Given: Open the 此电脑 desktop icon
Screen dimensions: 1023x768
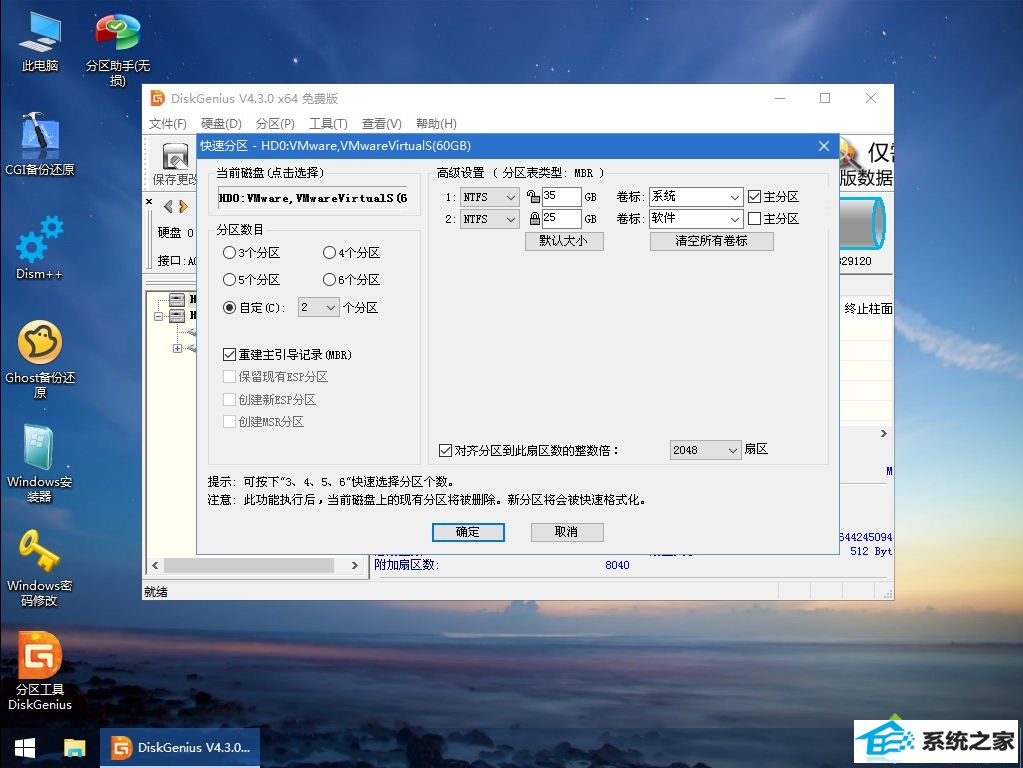Looking at the screenshot, I should point(40,40).
